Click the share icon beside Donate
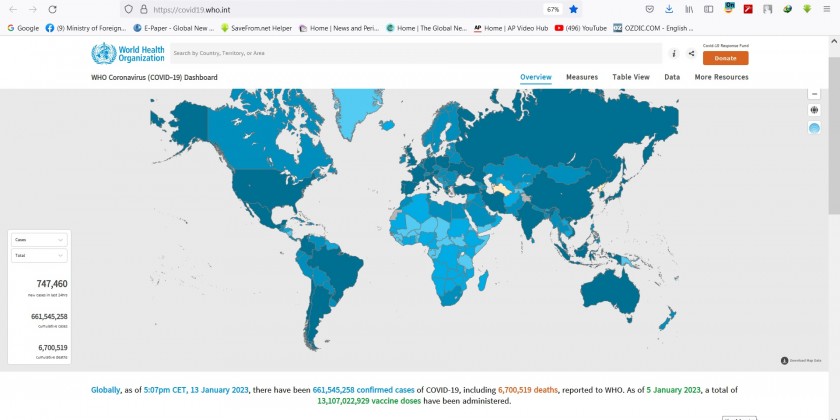This screenshot has width=840, height=420. [691, 53]
